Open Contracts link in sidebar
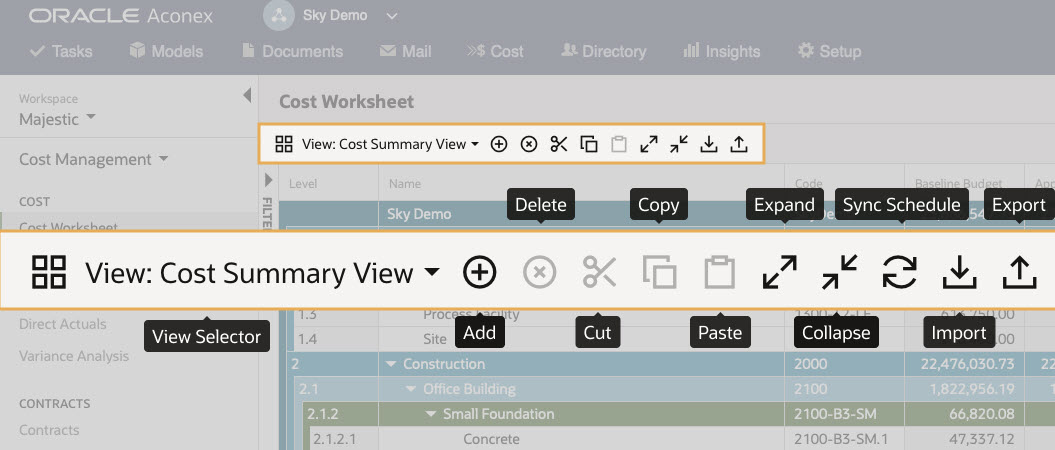This screenshot has width=1055, height=450. (x=49, y=430)
